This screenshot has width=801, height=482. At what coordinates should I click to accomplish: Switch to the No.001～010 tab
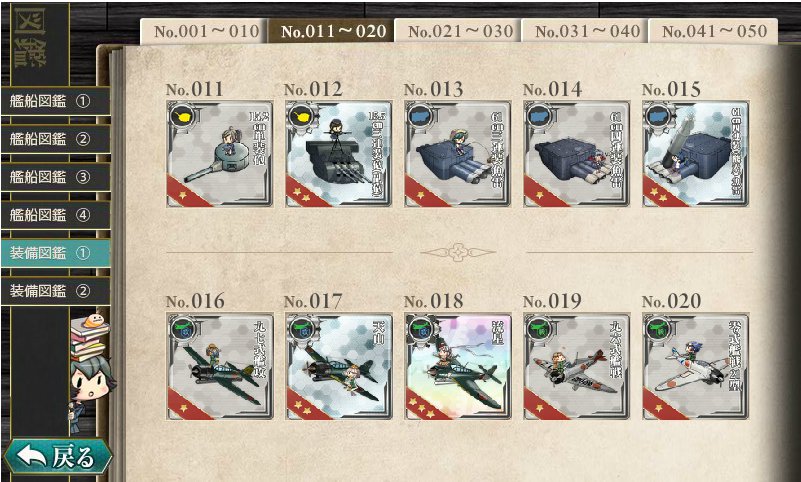tap(204, 31)
